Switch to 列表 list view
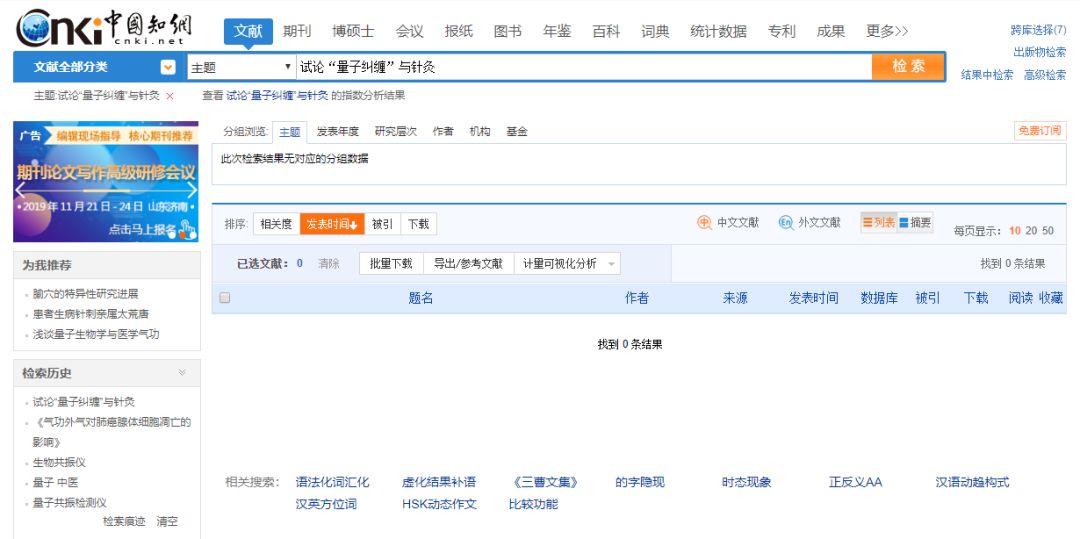Screen dimensions: 1080x539 point(878,223)
